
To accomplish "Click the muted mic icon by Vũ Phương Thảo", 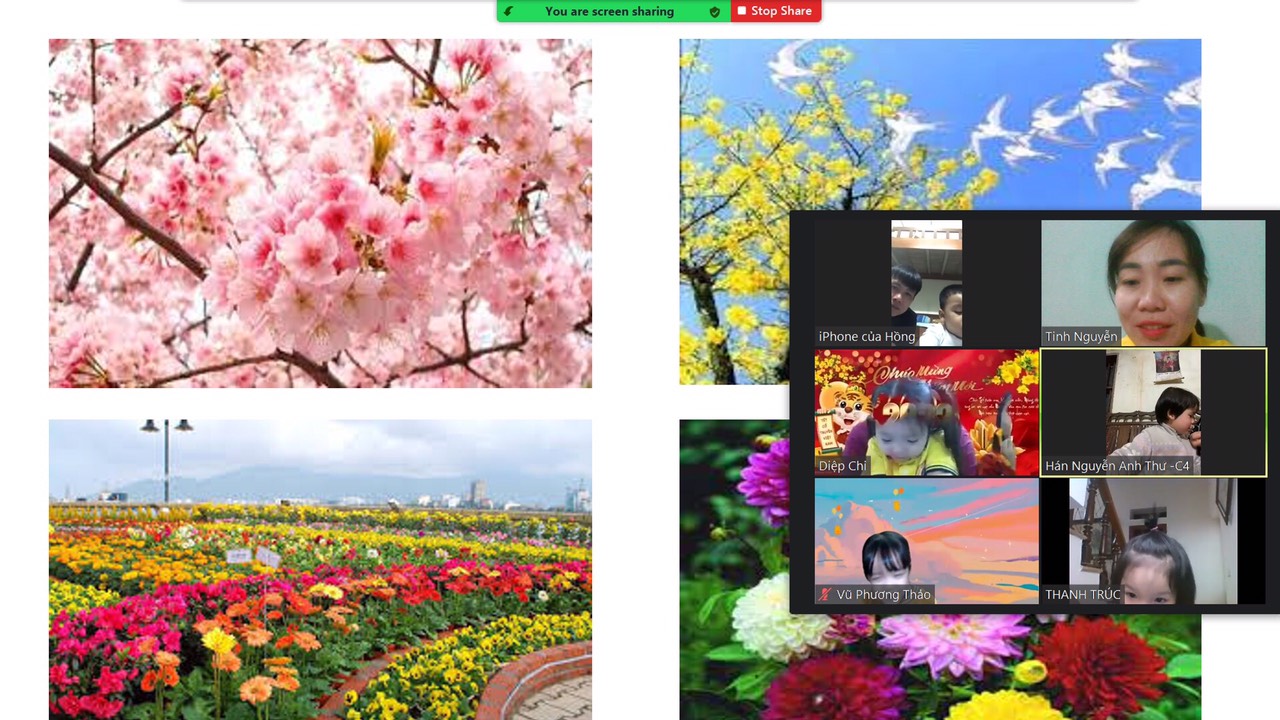I will [x=825, y=594].
